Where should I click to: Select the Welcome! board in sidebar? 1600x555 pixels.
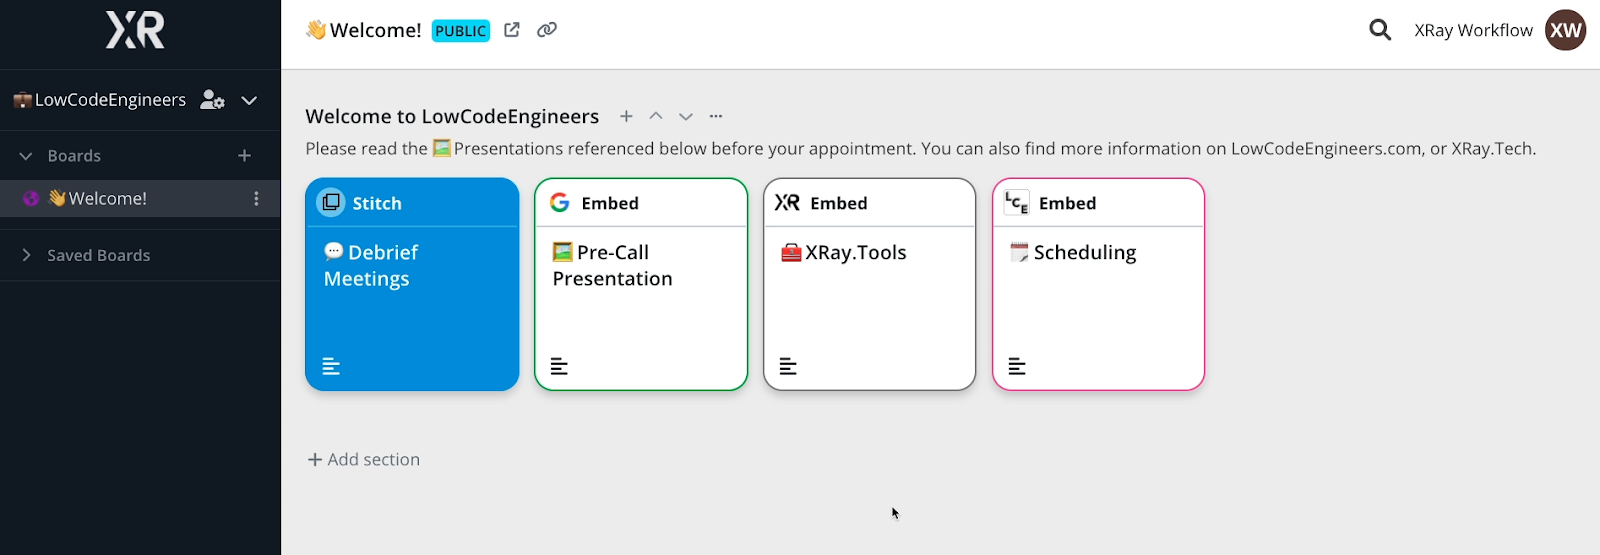coord(108,199)
